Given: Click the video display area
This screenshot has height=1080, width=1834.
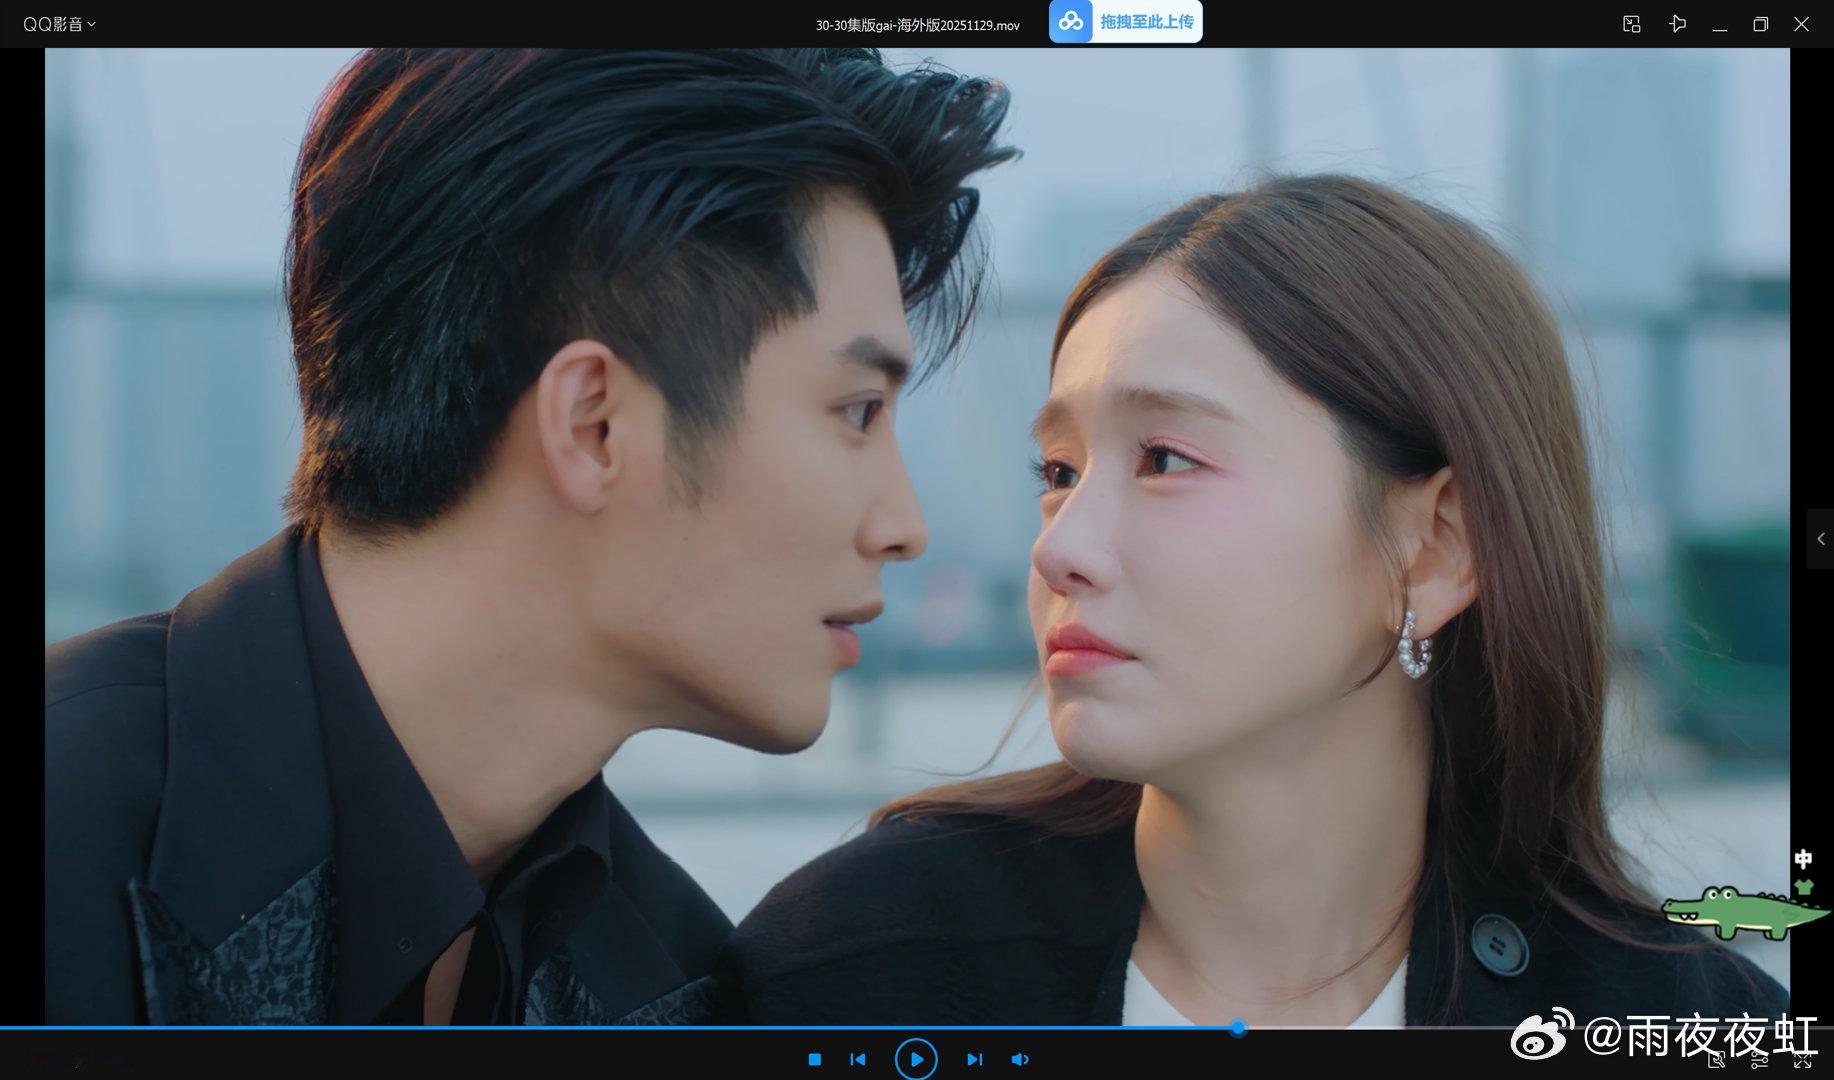Looking at the screenshot, I should 917,536.
